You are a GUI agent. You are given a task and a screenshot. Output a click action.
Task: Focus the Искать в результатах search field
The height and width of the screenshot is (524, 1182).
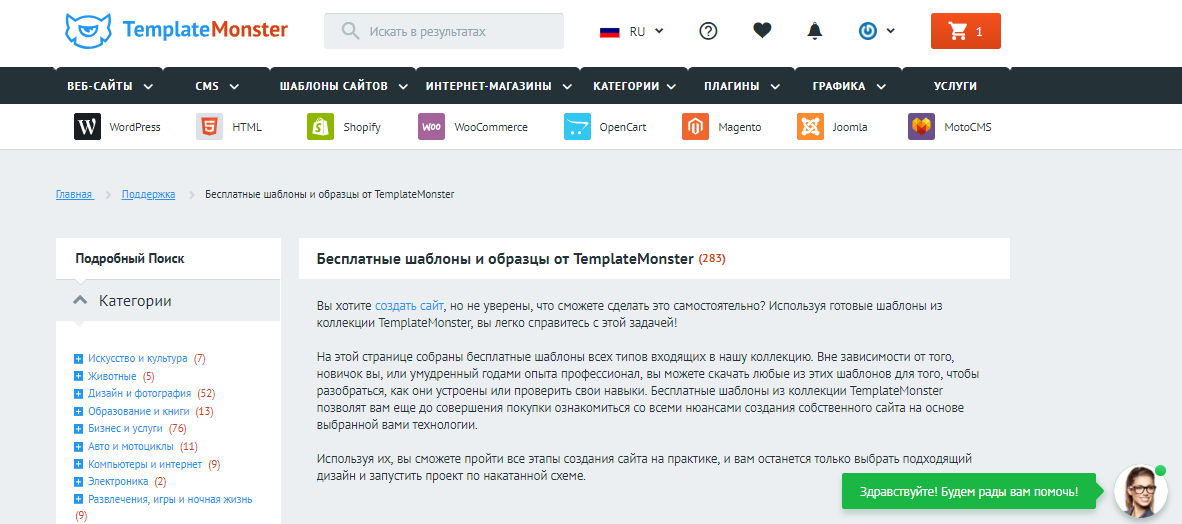click(444, 31)
